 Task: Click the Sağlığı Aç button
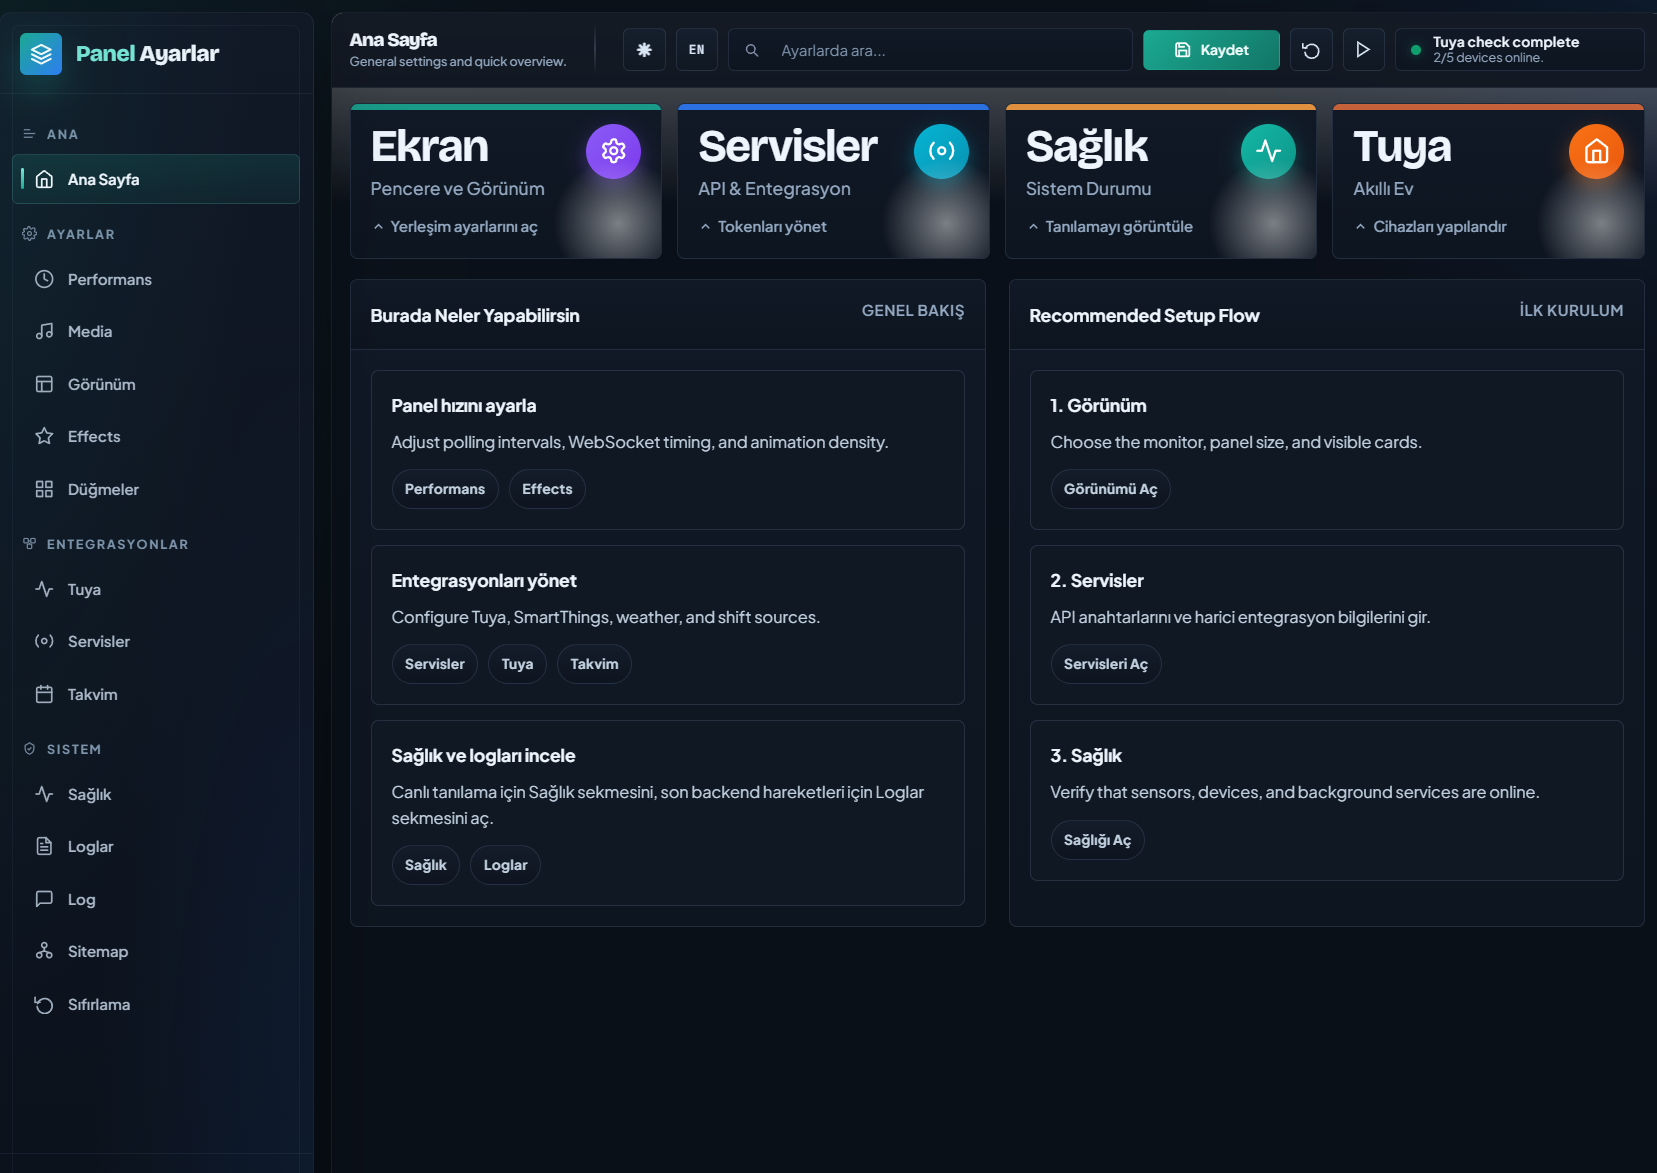tap(1097, 840)
